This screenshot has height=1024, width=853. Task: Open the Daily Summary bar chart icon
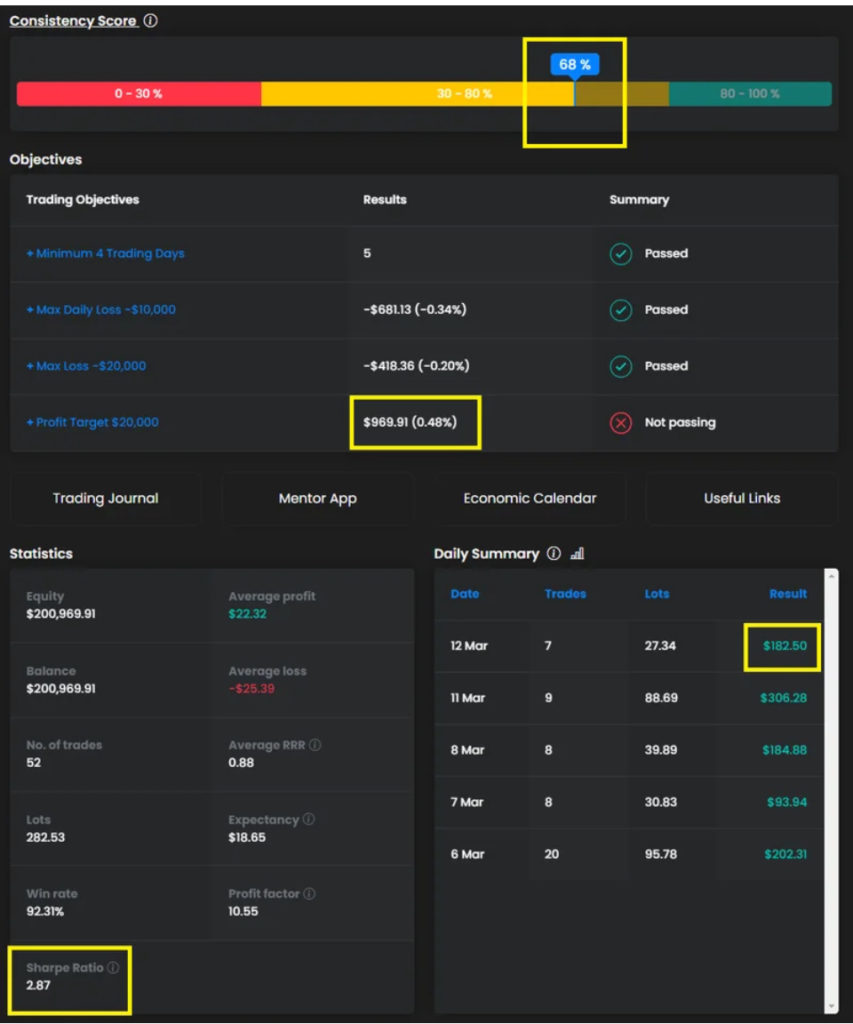click(x=577, y=554)
